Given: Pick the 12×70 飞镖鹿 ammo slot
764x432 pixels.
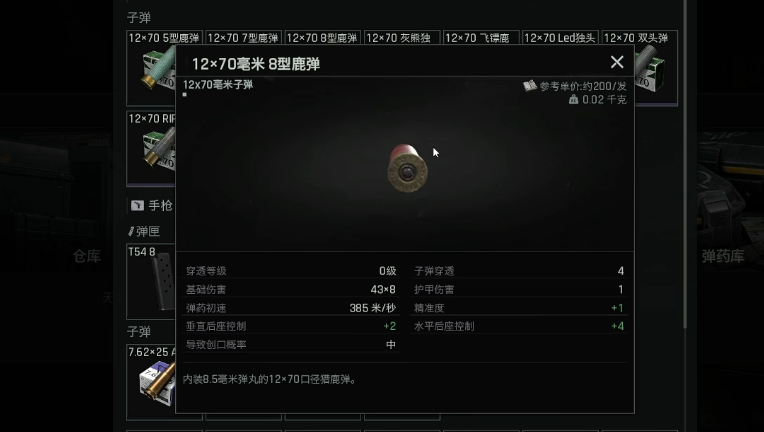Looking at the screenshot, I should tap(481, 38).
